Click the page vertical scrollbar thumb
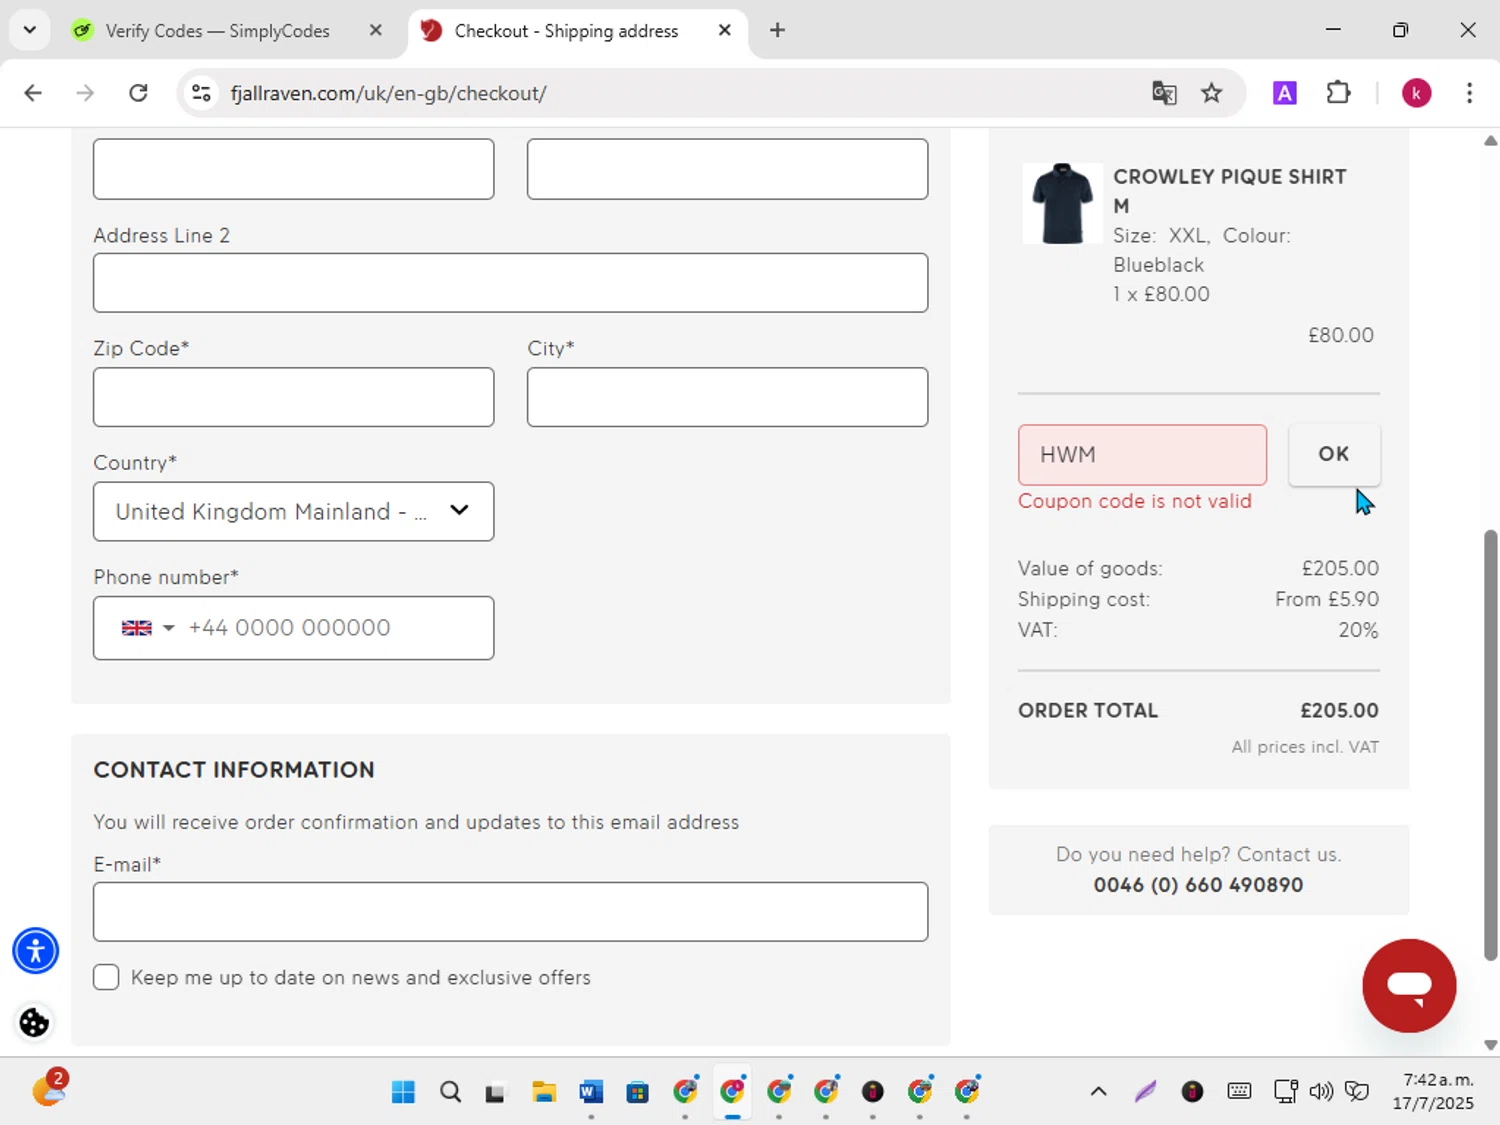The height and width of the screenshot is (1125, 1500). (1490, 745)
